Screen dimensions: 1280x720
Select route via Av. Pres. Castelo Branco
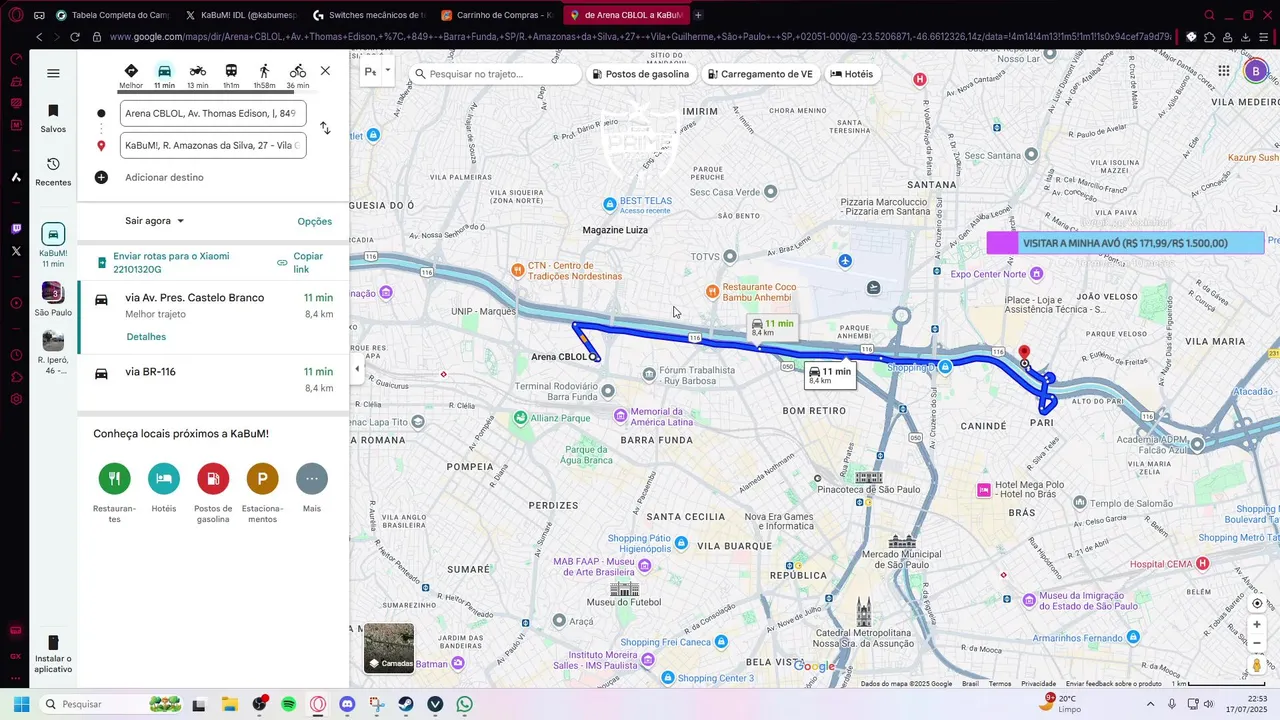pyautogui.click(x=213, y=317)
